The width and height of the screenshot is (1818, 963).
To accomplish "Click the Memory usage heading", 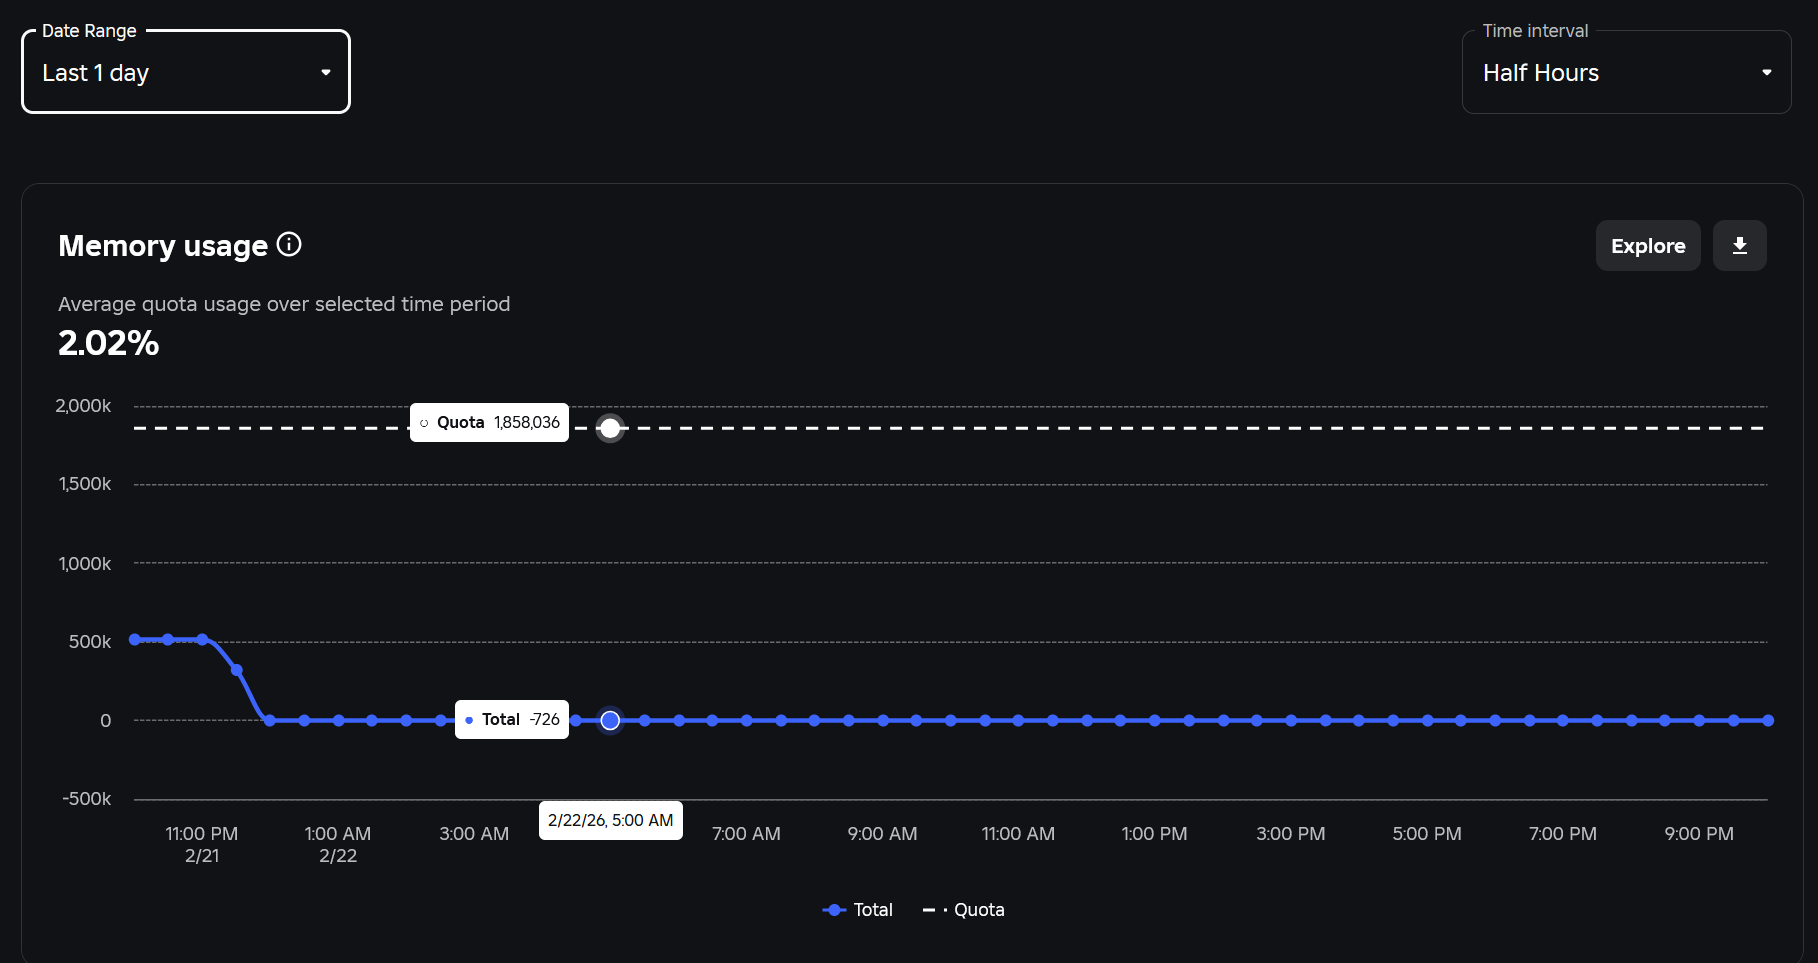I will click(163, 246).
